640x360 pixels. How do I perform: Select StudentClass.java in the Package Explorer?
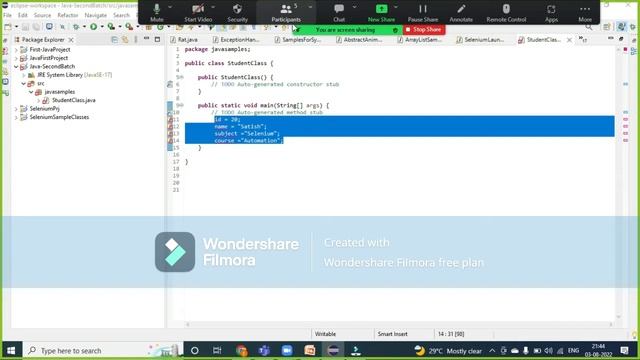coord(73,100)
